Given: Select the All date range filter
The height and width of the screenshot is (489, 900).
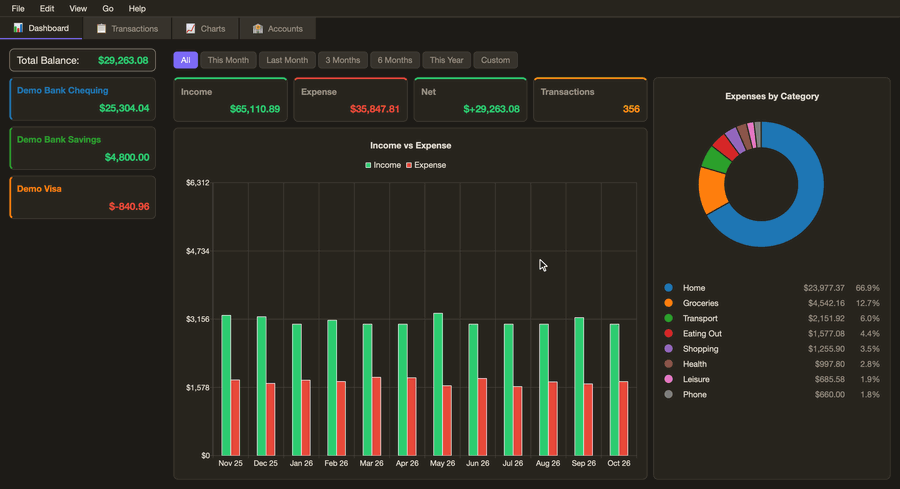Looking at the screenshot, I should tap(185, 60).
